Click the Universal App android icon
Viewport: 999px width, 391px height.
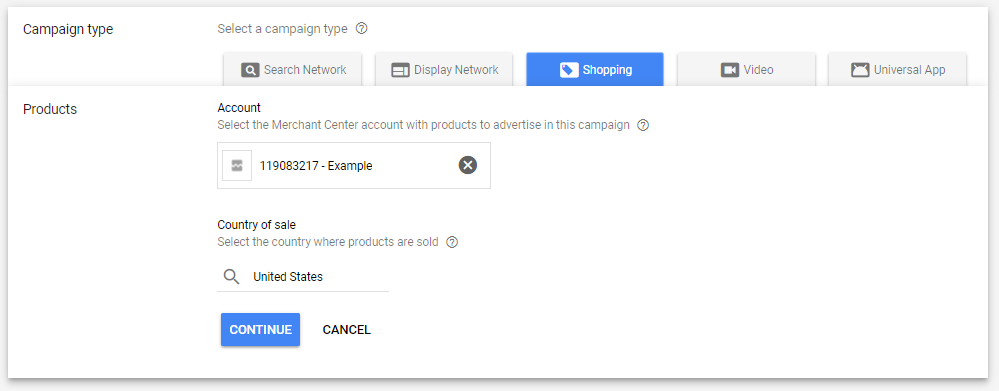pos(860,70)
